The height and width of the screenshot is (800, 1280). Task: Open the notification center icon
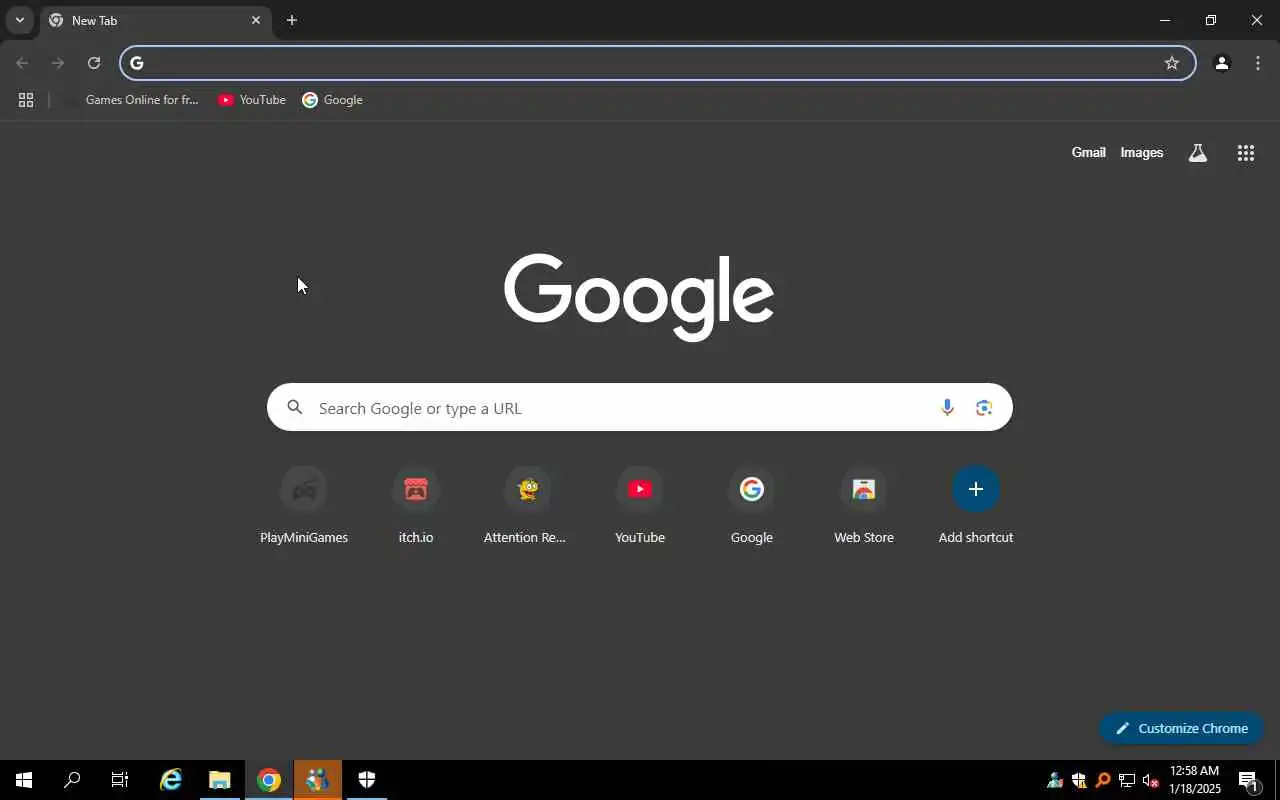(x=1248, y=780)
